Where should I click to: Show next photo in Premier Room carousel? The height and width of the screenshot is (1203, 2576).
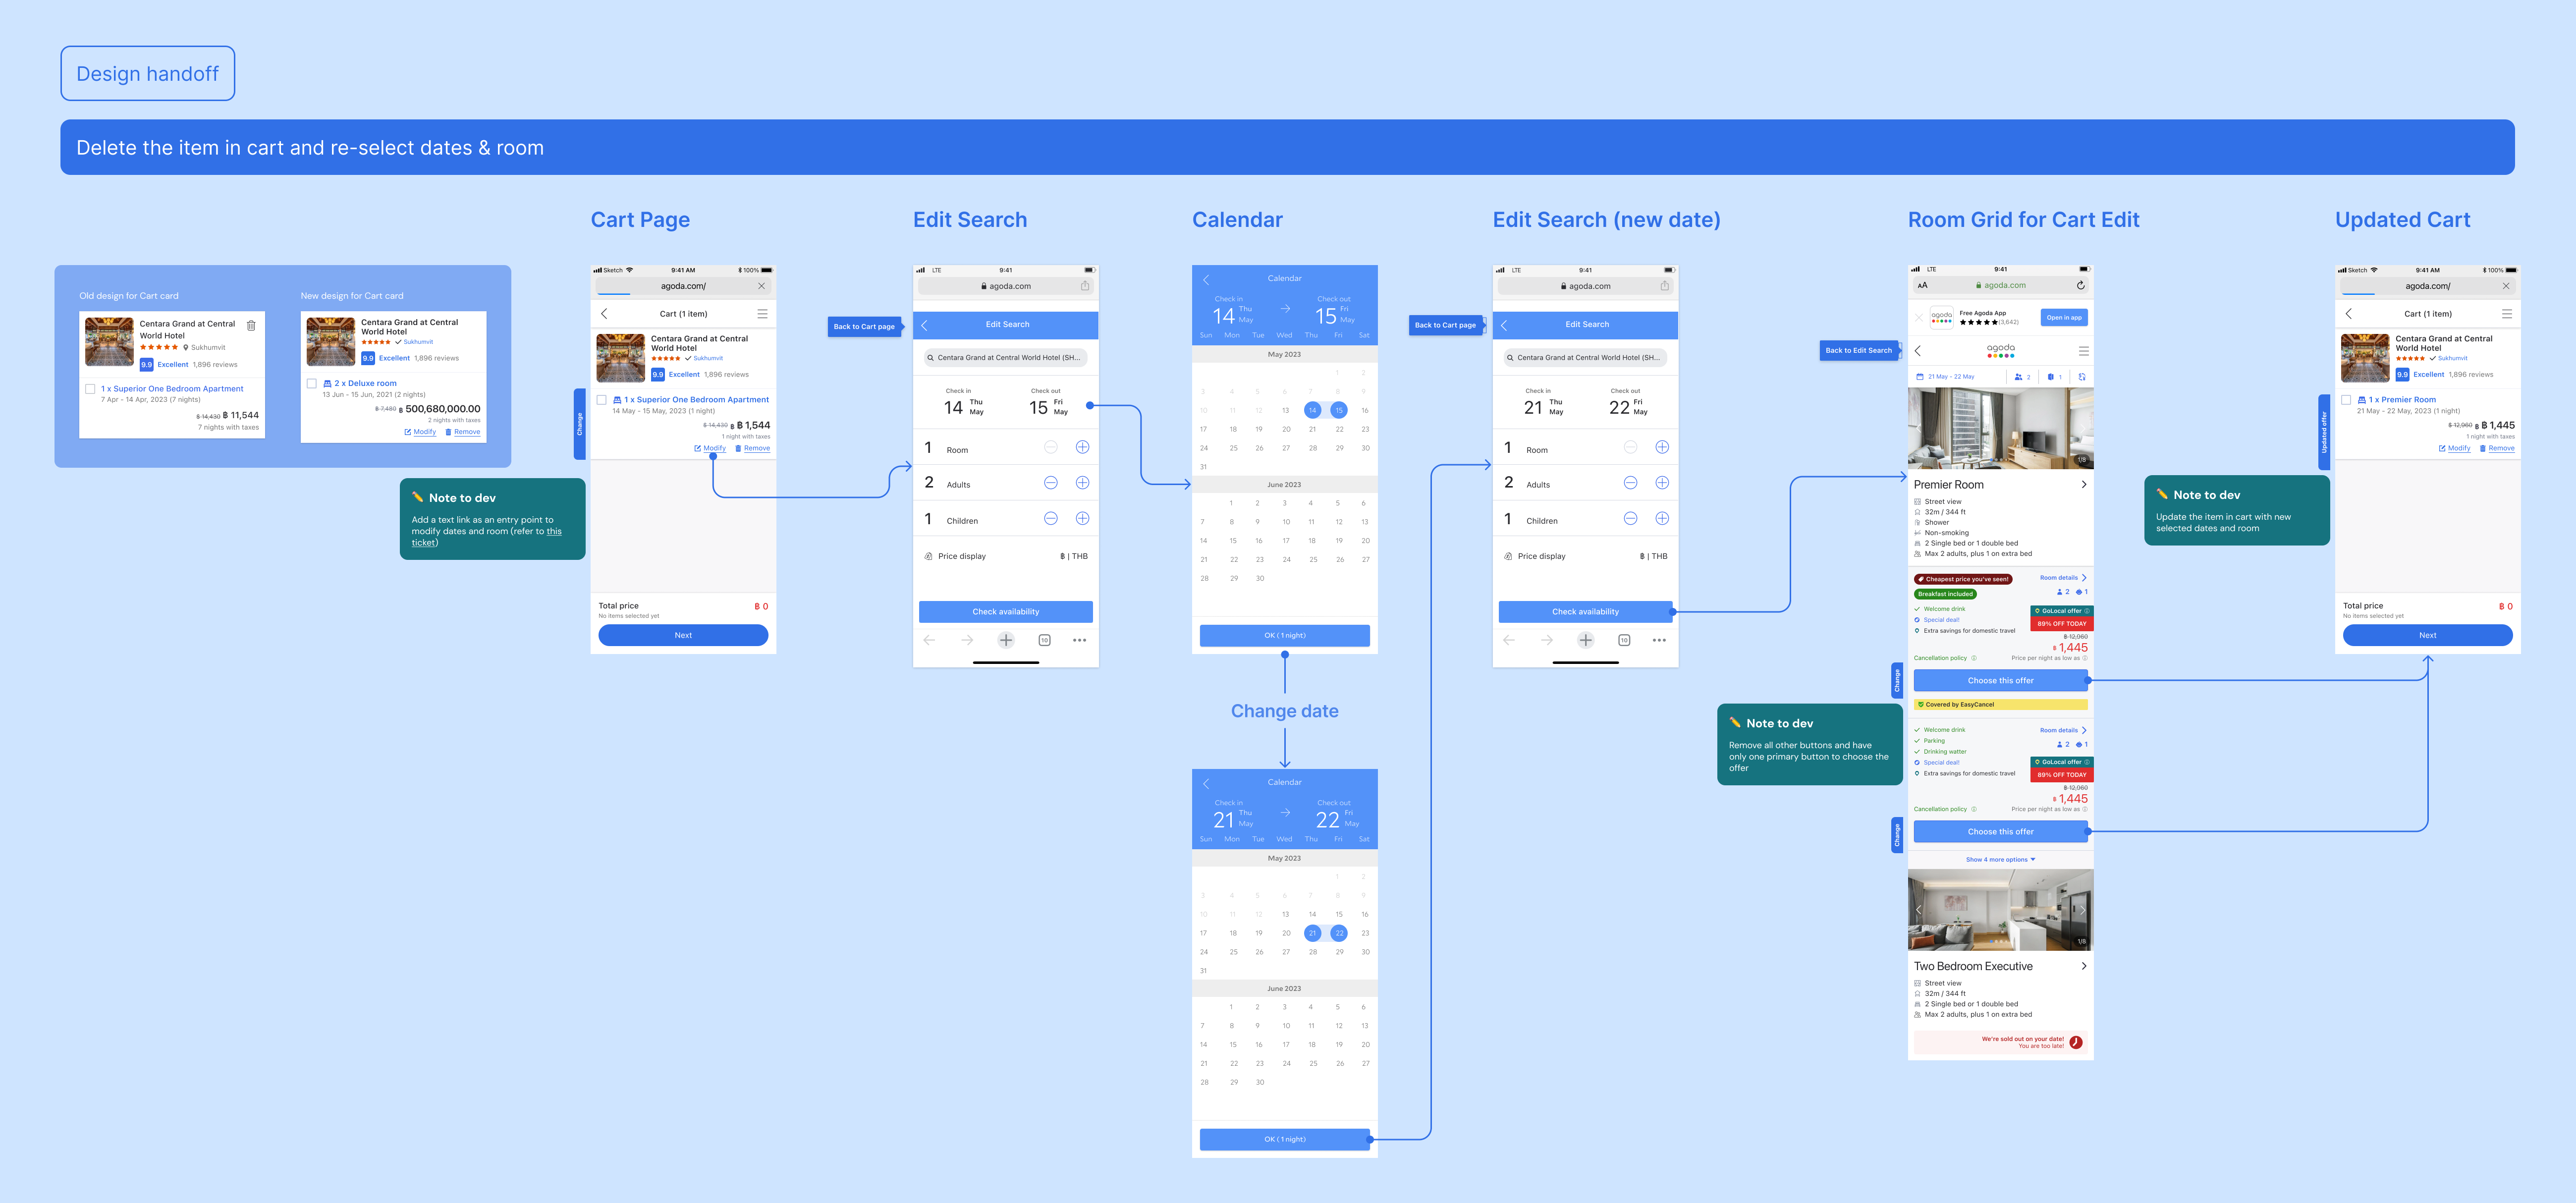[2082, 428]
